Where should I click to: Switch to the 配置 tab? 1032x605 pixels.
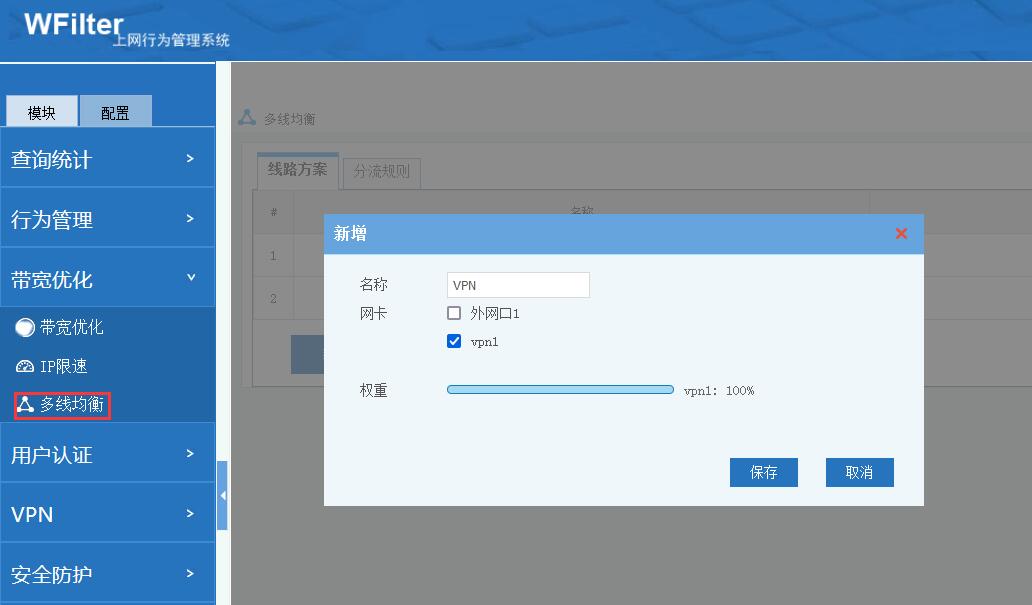(x=115, y=113)
